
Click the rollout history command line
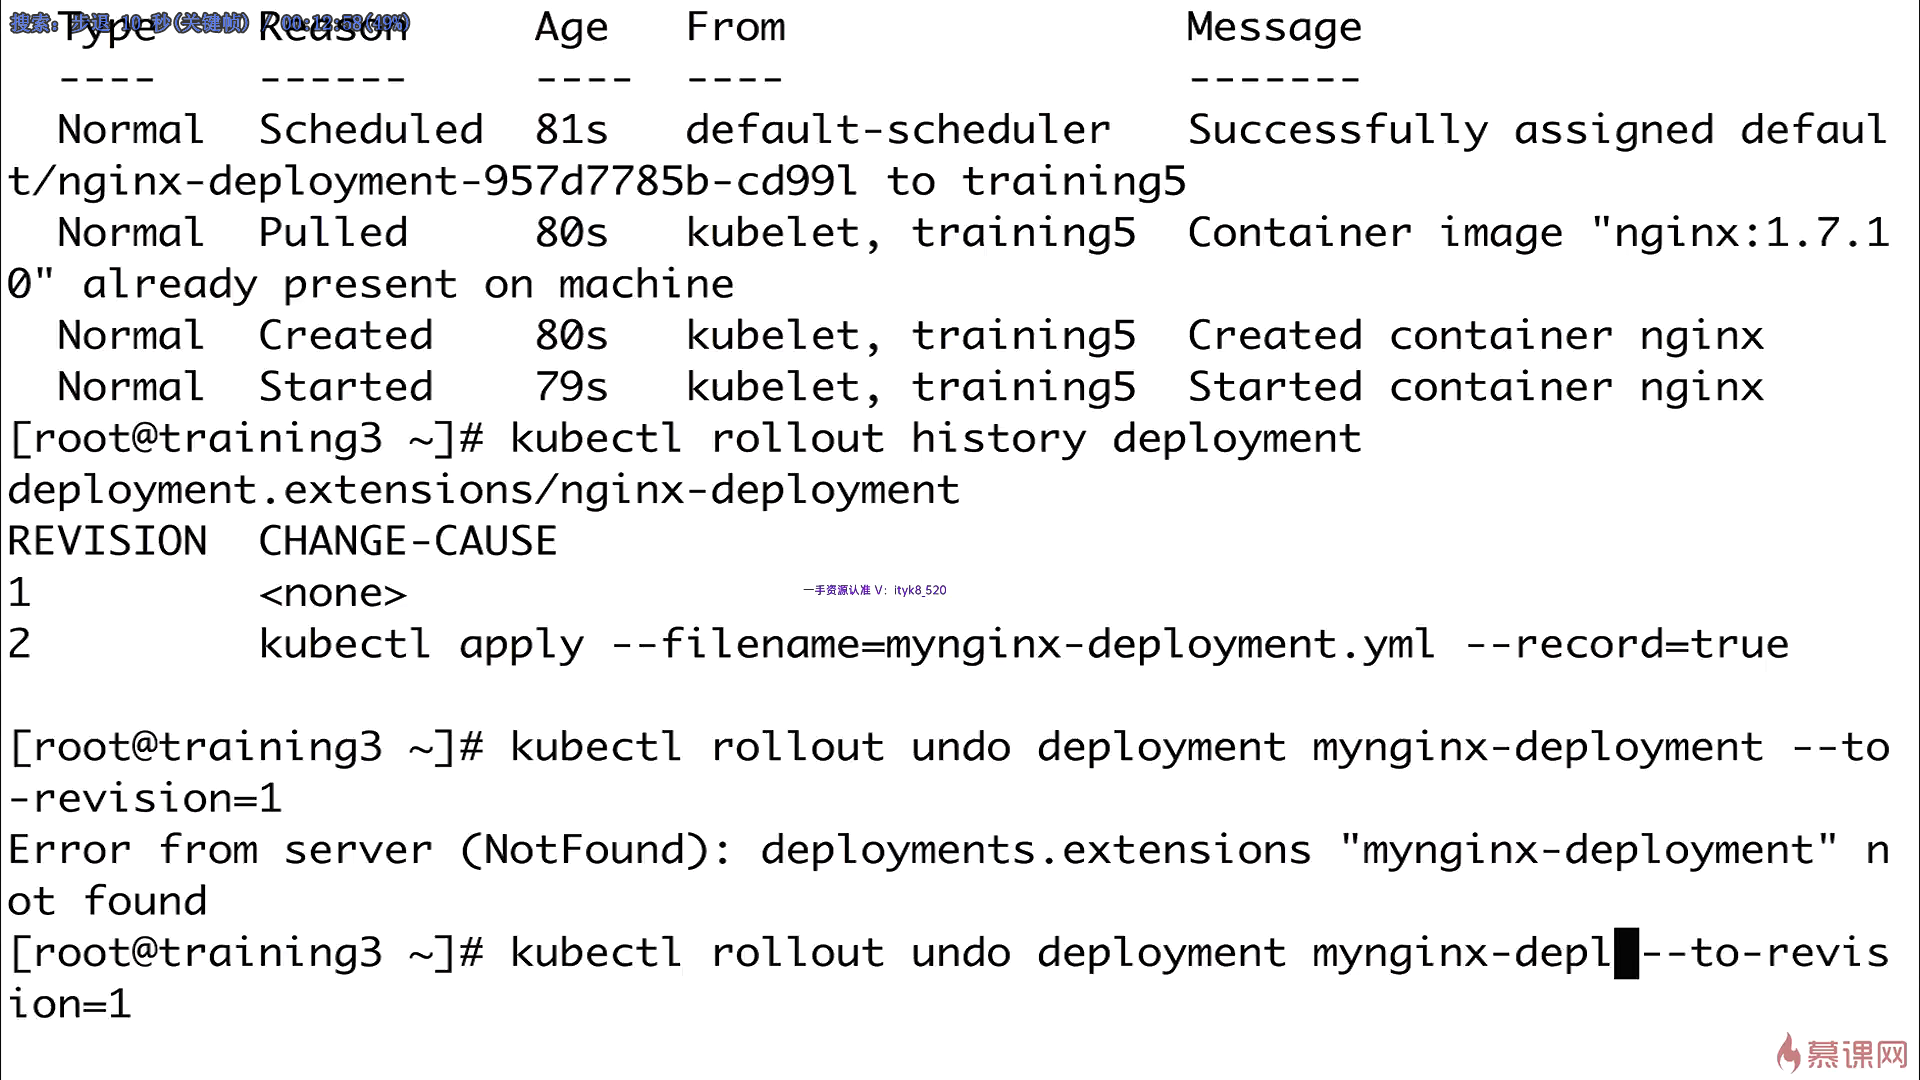685,439
